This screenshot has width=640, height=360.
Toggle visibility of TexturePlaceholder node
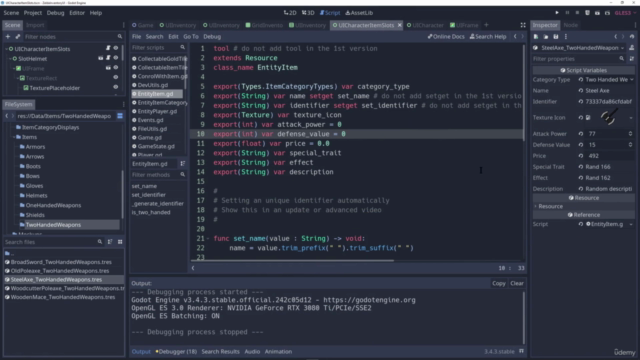[116, 88]
